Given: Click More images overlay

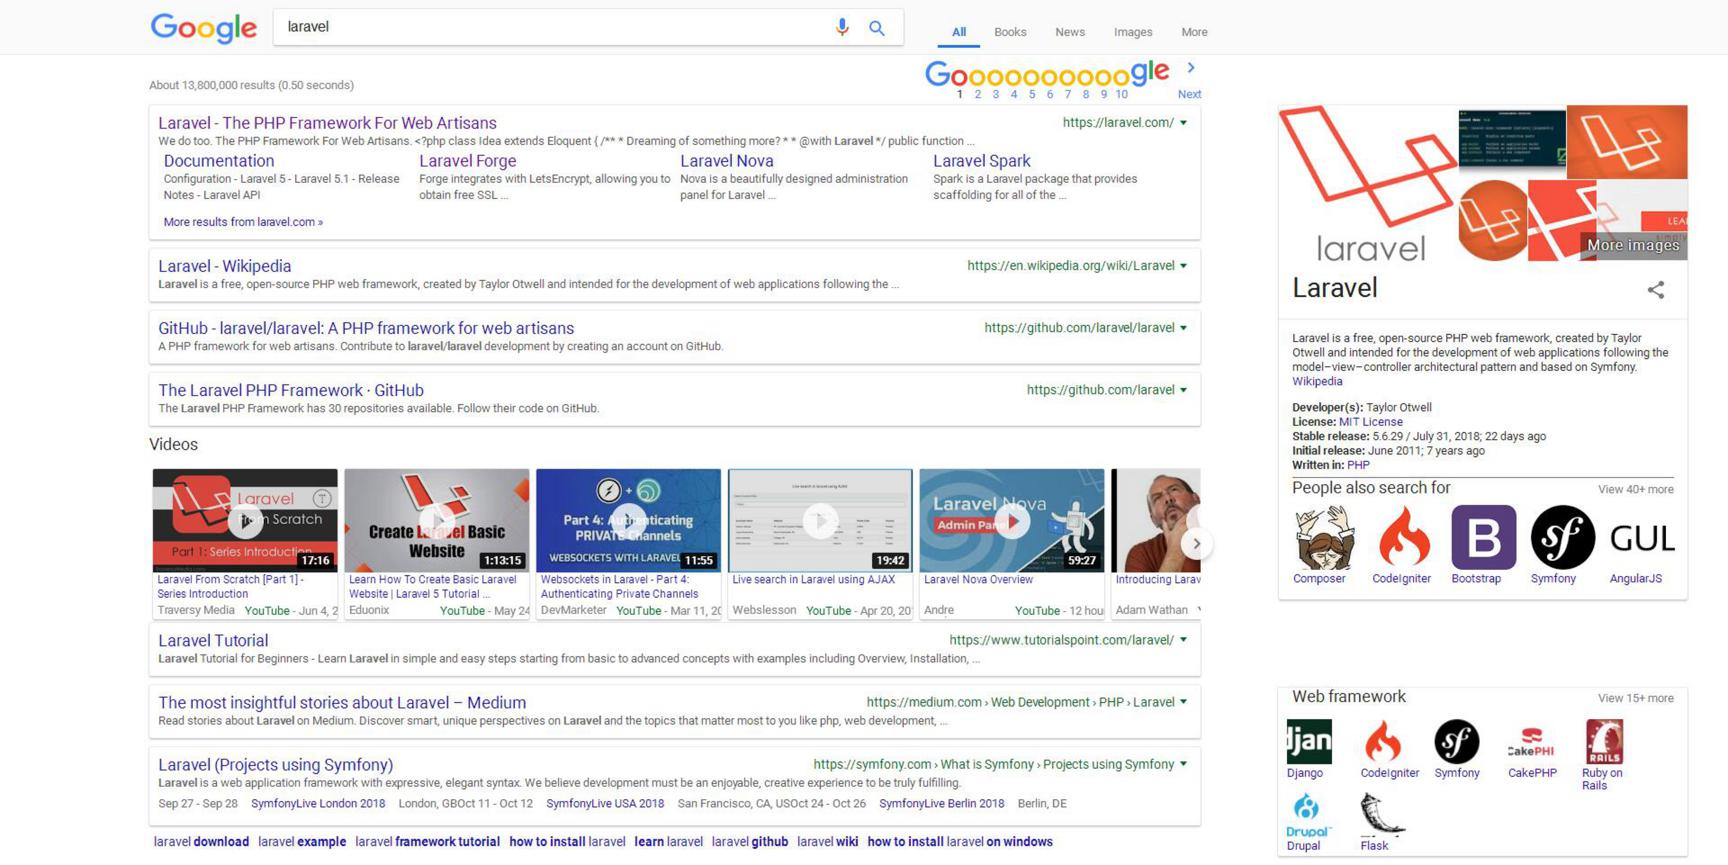Looking at the screenshot, I should tap(1633, 245).
